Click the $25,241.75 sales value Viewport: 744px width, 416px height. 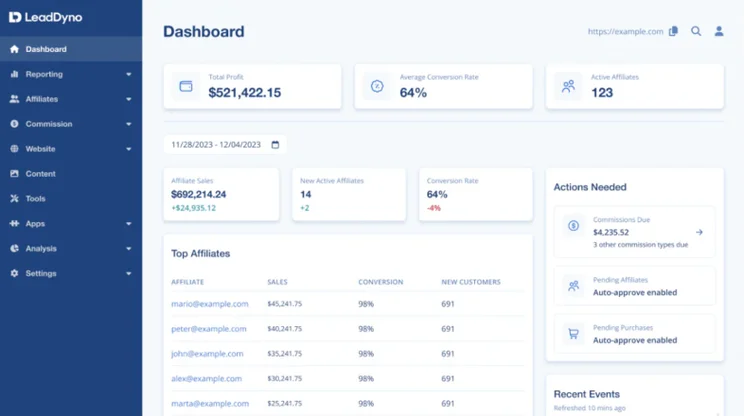tap(285, 403)
